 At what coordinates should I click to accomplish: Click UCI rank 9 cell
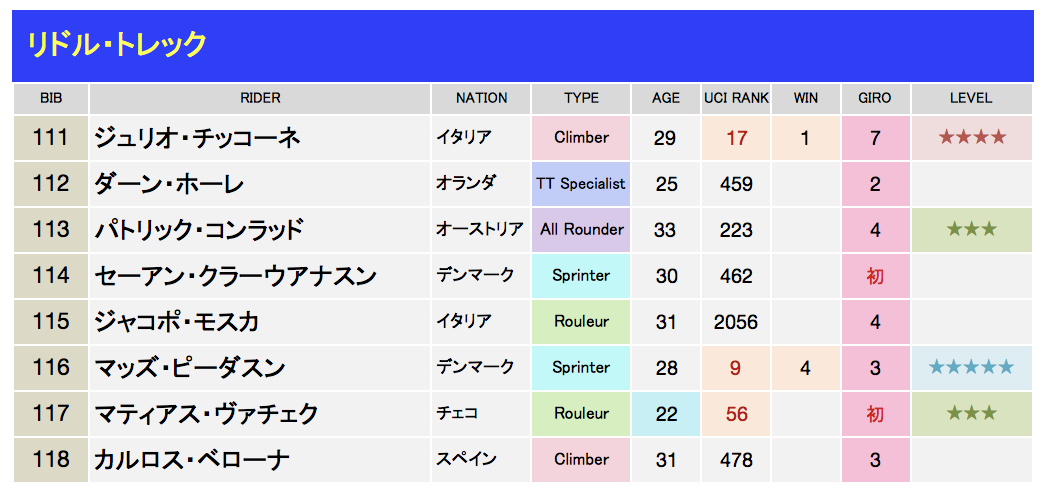736,368
